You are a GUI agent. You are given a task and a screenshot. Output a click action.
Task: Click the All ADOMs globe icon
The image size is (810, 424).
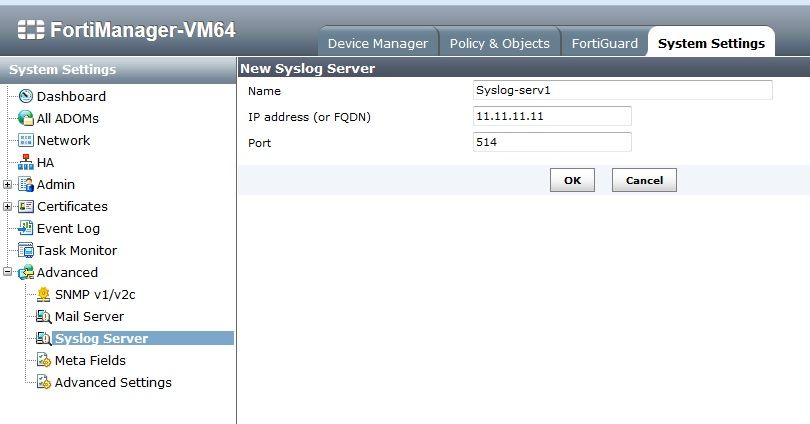tap(26, 118)
